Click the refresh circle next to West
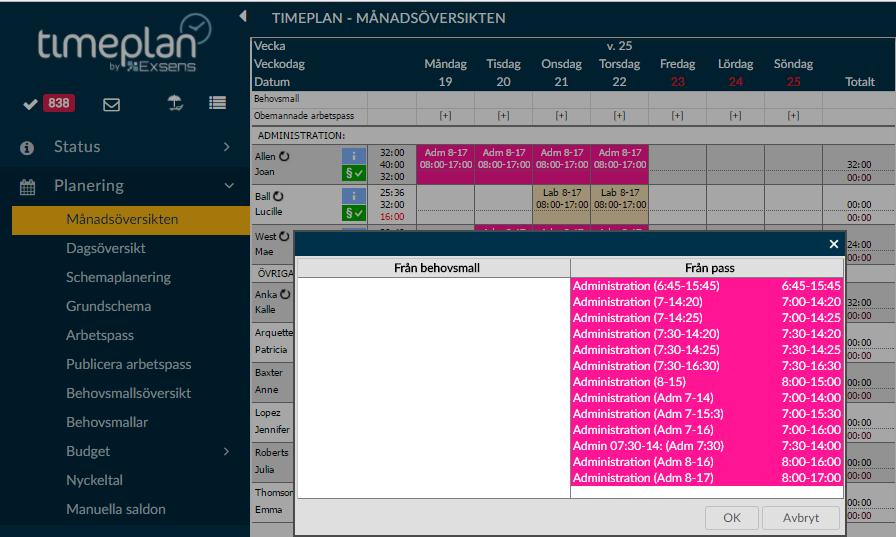The width and height of the screenshot is (896, 537). click(x=284, y=236)
